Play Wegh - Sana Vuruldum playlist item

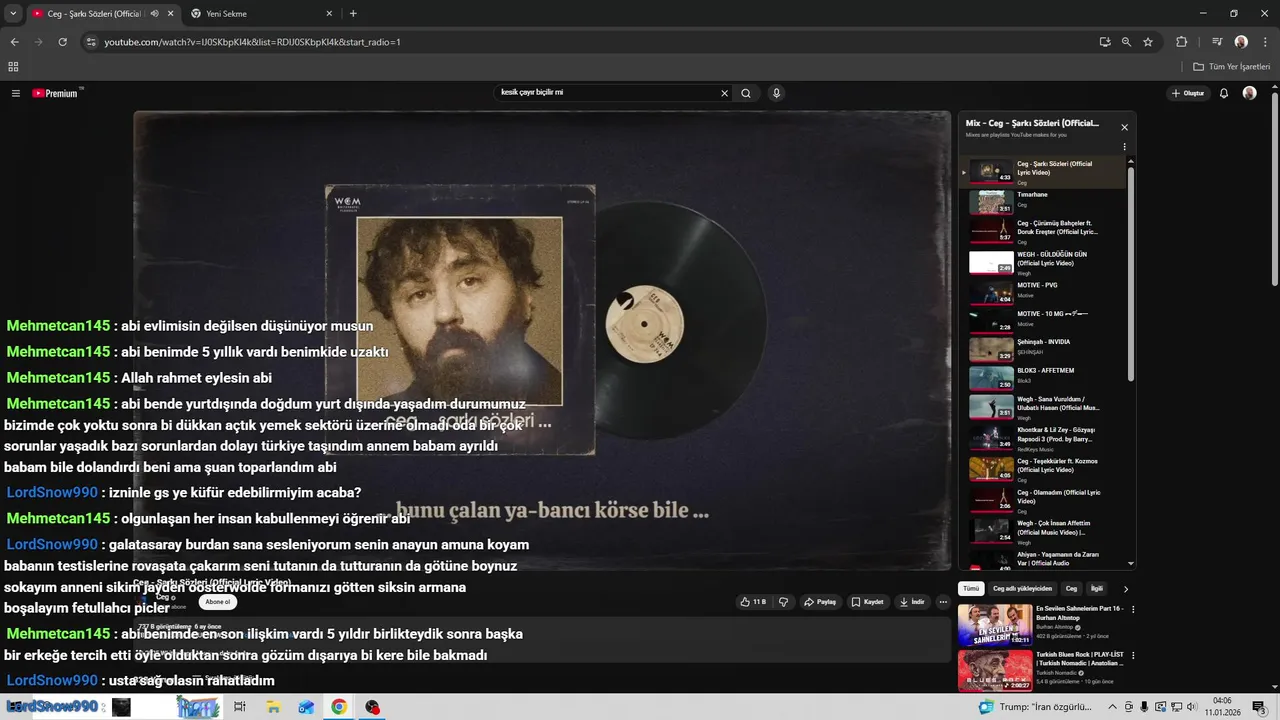pos(1043,406)
